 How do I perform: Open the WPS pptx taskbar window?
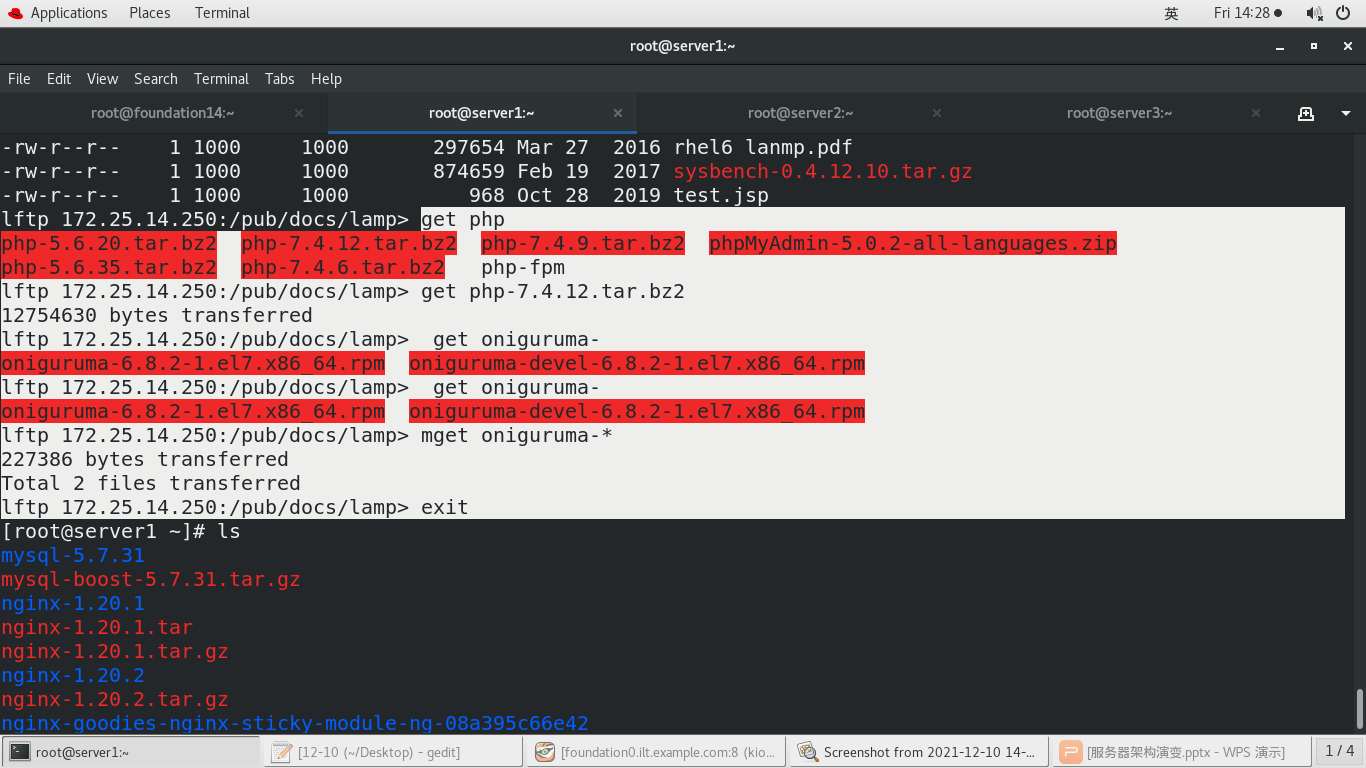coord(1181,751)
